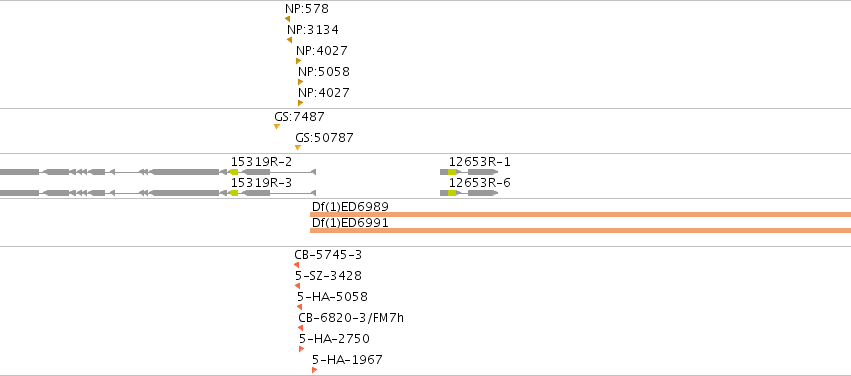Click the 5-HA-2750 red triangle marker

301,349
